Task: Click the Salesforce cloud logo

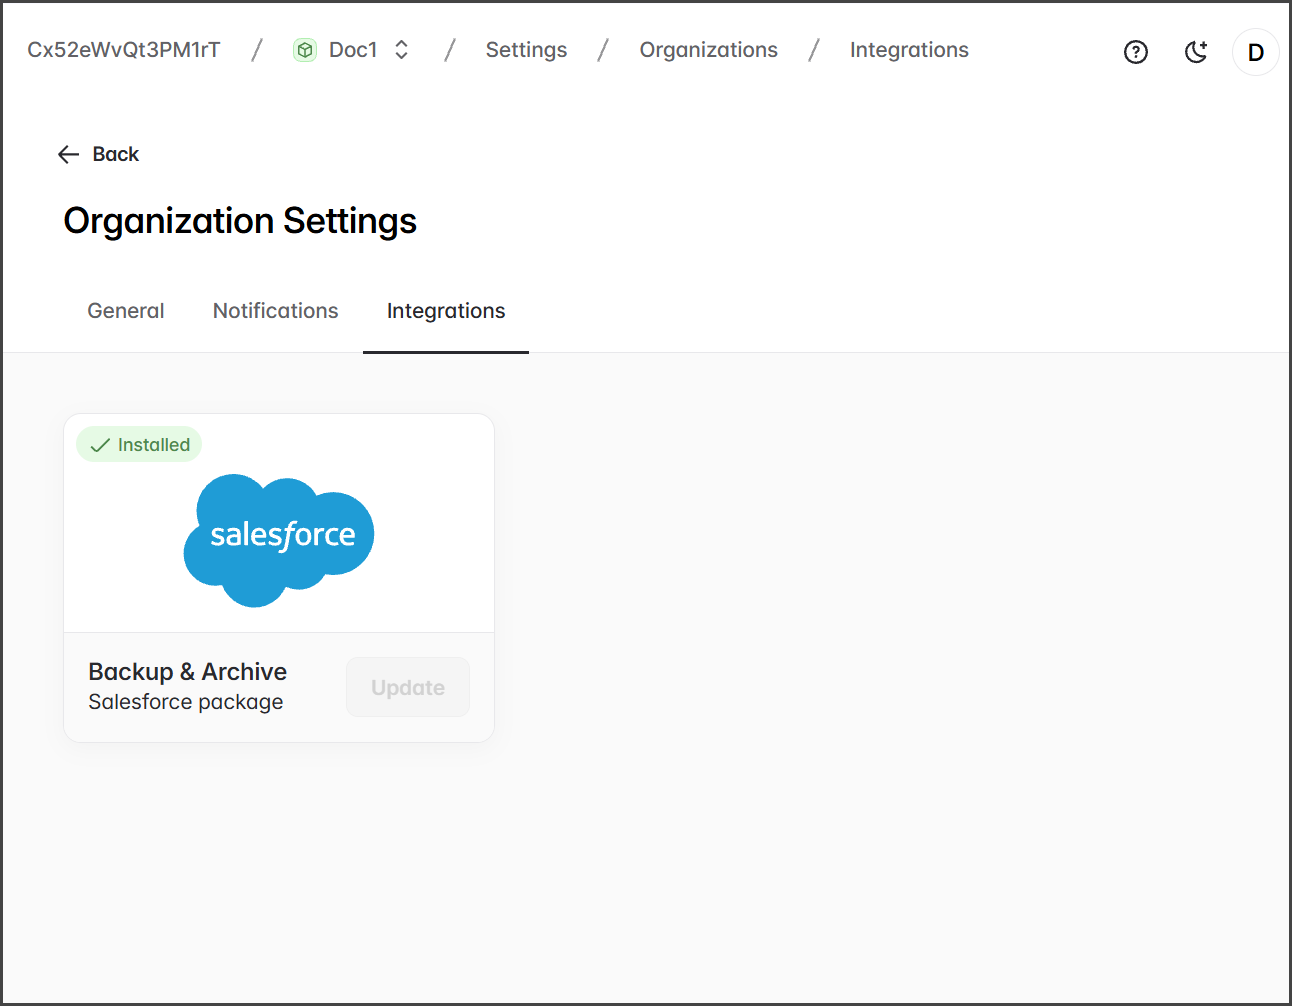Action: [x=279, y=539]
